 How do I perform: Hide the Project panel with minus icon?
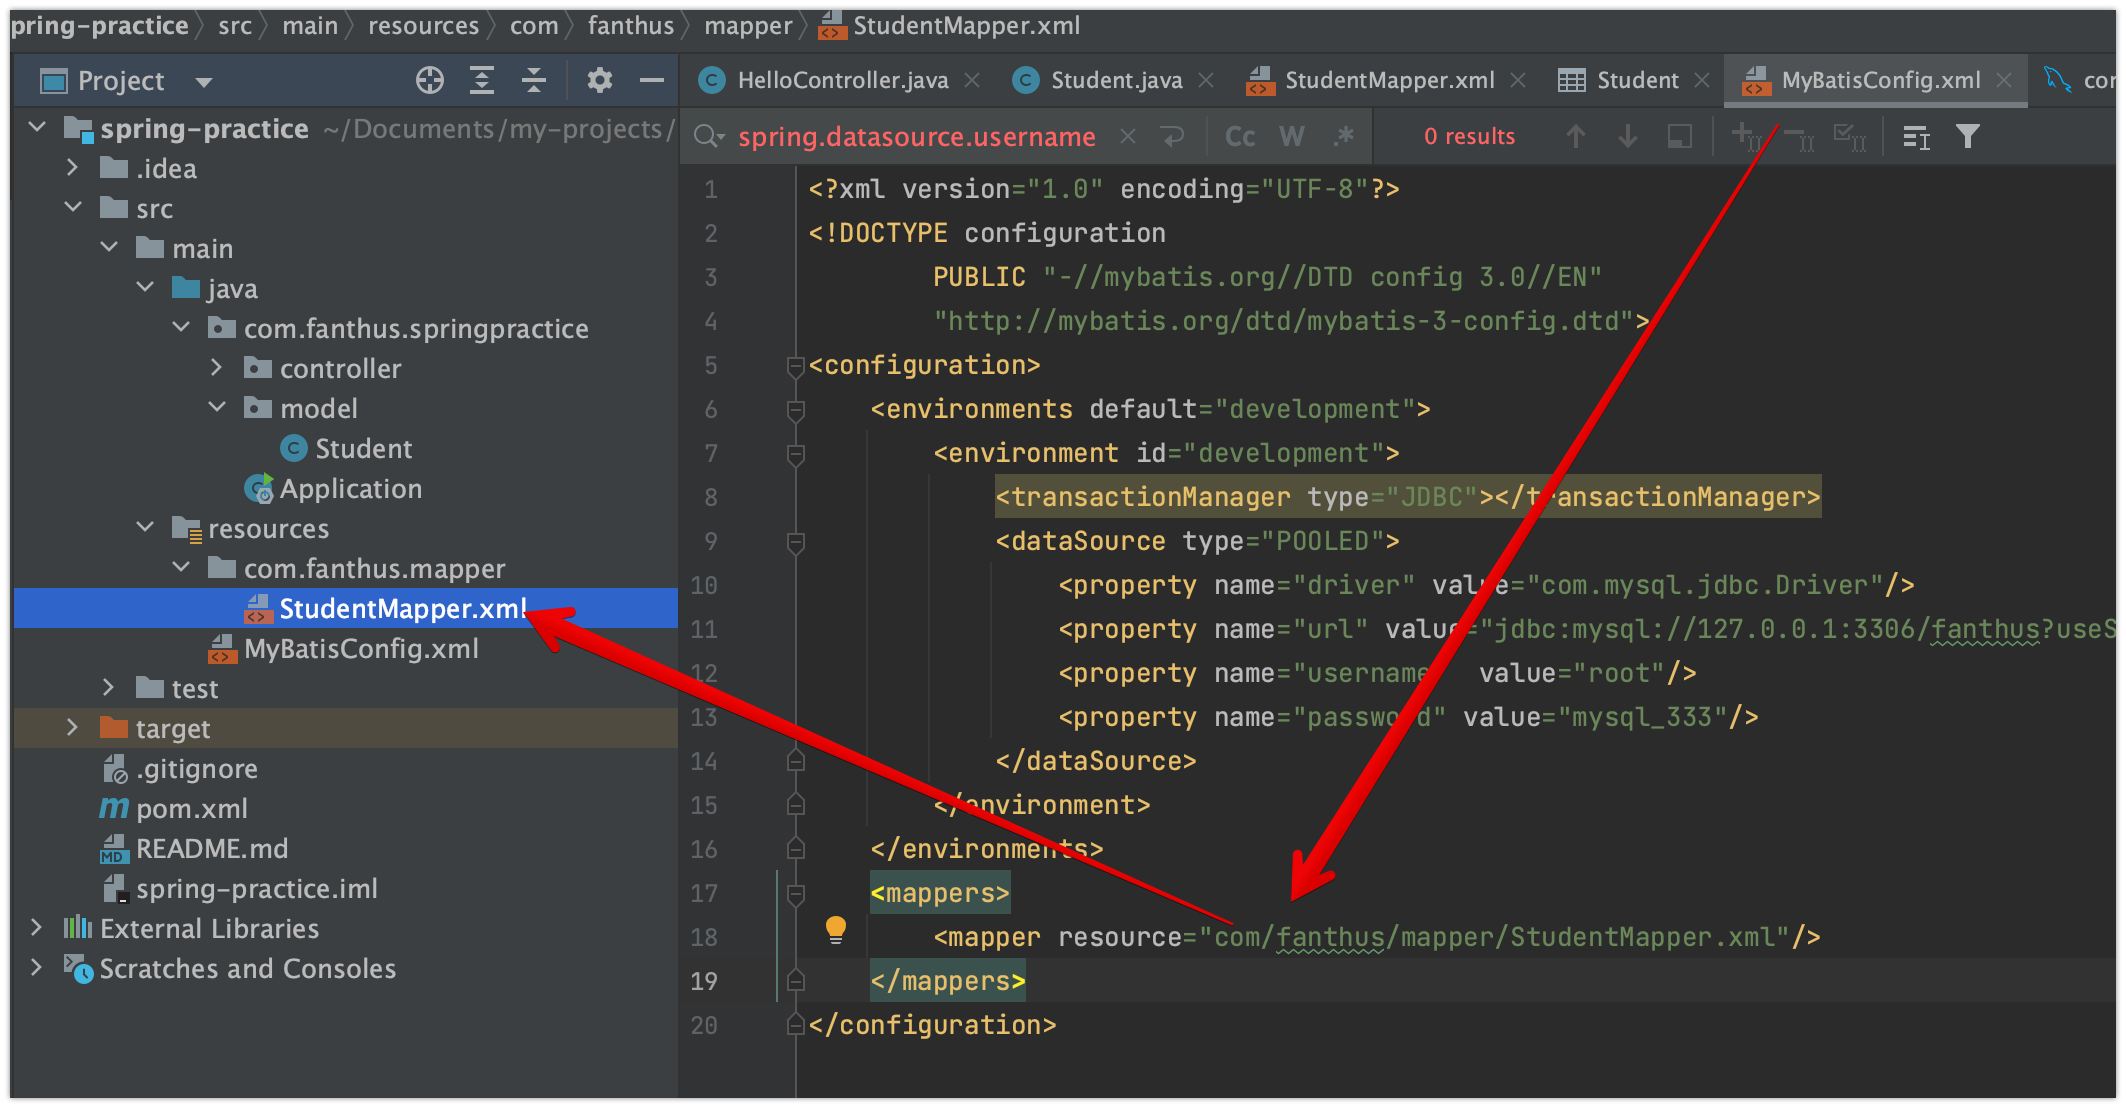652,81
